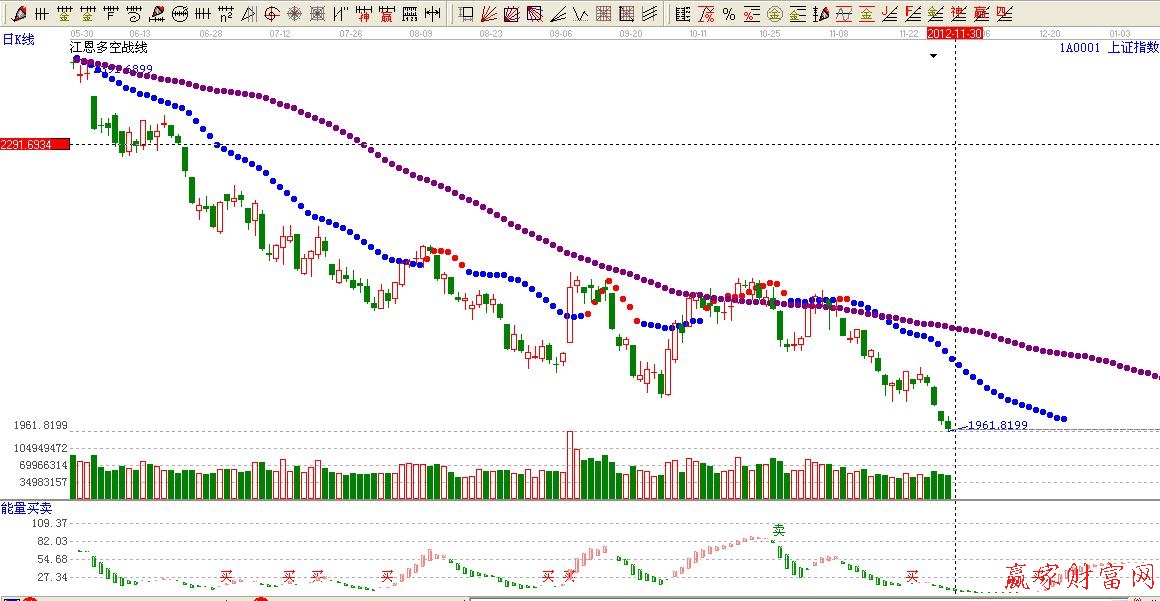Click the percent sign tool icon
Screen dimensions: 1160x601
tap(728, 14)
